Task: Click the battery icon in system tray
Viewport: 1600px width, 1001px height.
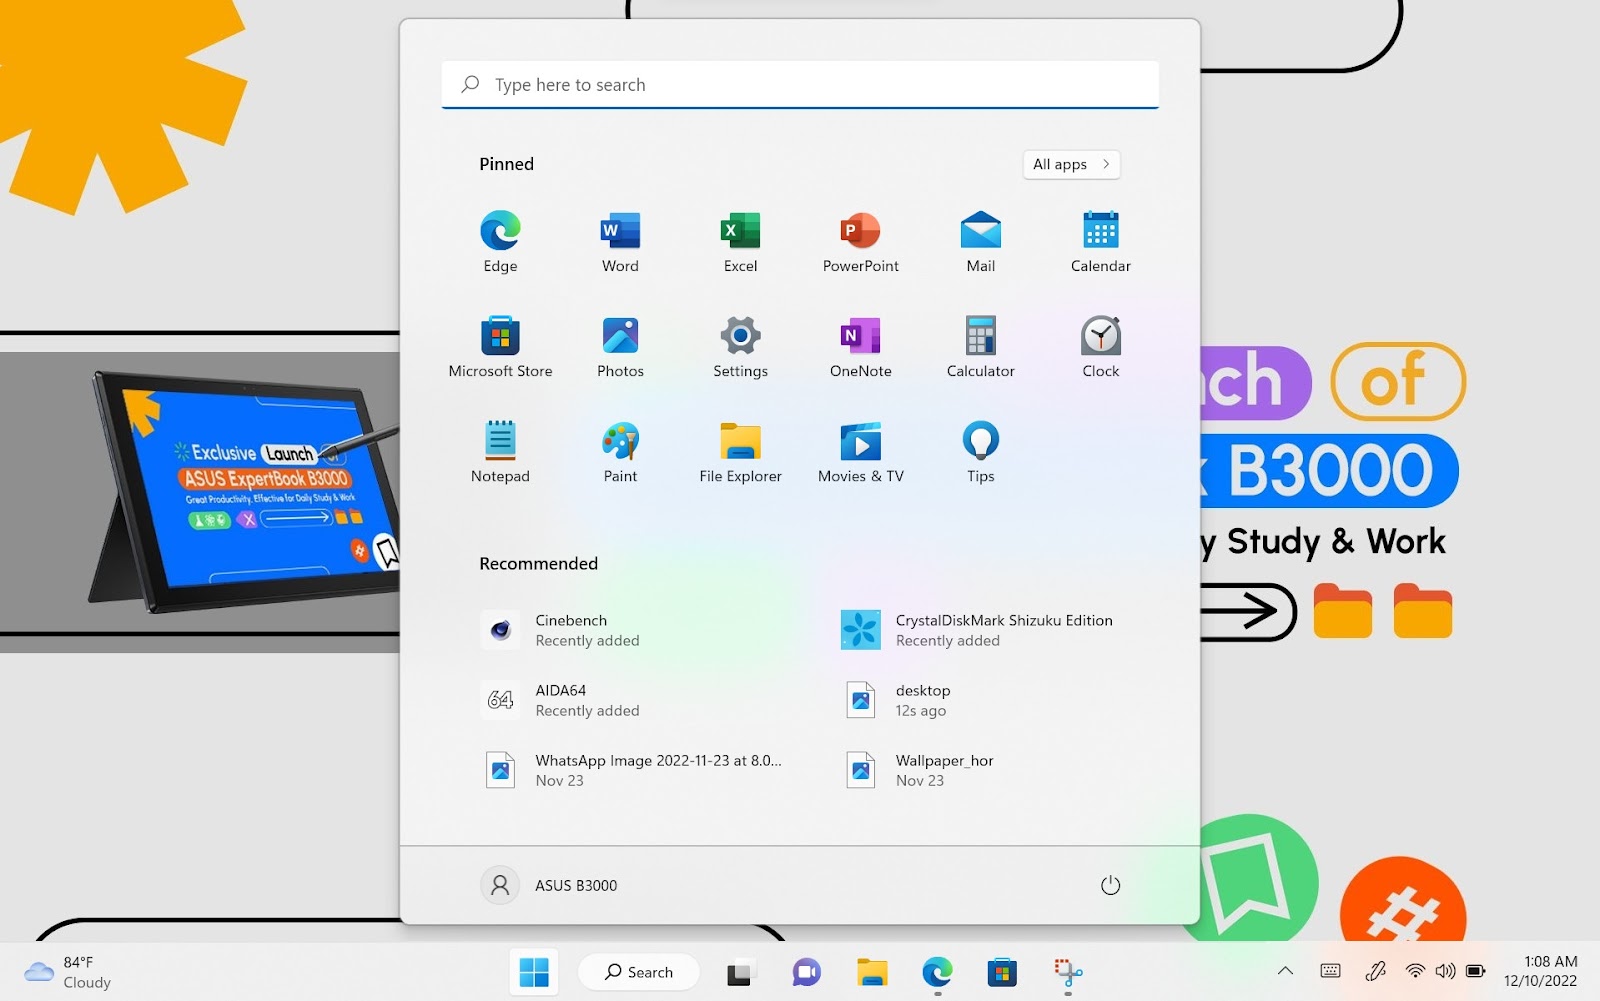Action: 1475,971
